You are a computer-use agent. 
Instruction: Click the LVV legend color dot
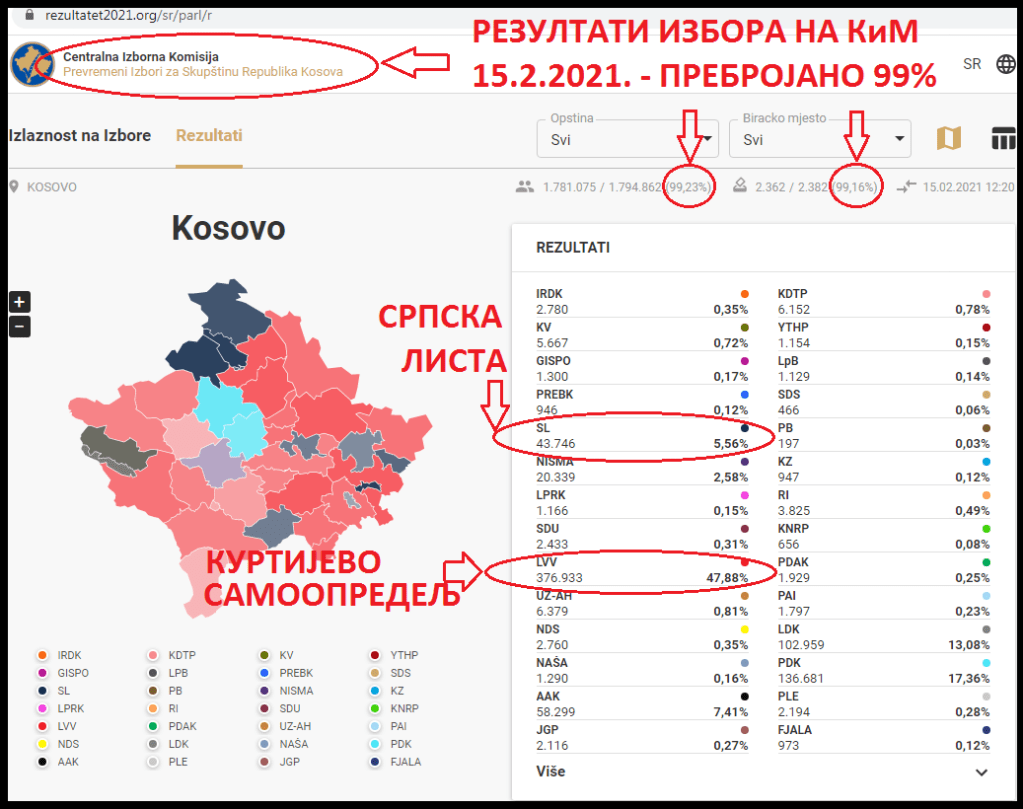click(42, 726)
